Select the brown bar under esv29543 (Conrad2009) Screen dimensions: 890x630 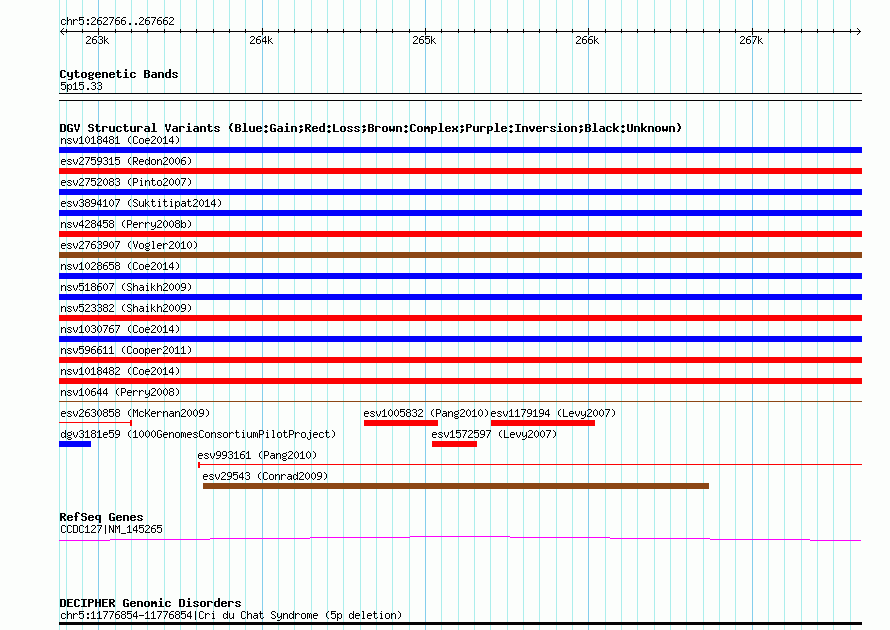point(455,486)
